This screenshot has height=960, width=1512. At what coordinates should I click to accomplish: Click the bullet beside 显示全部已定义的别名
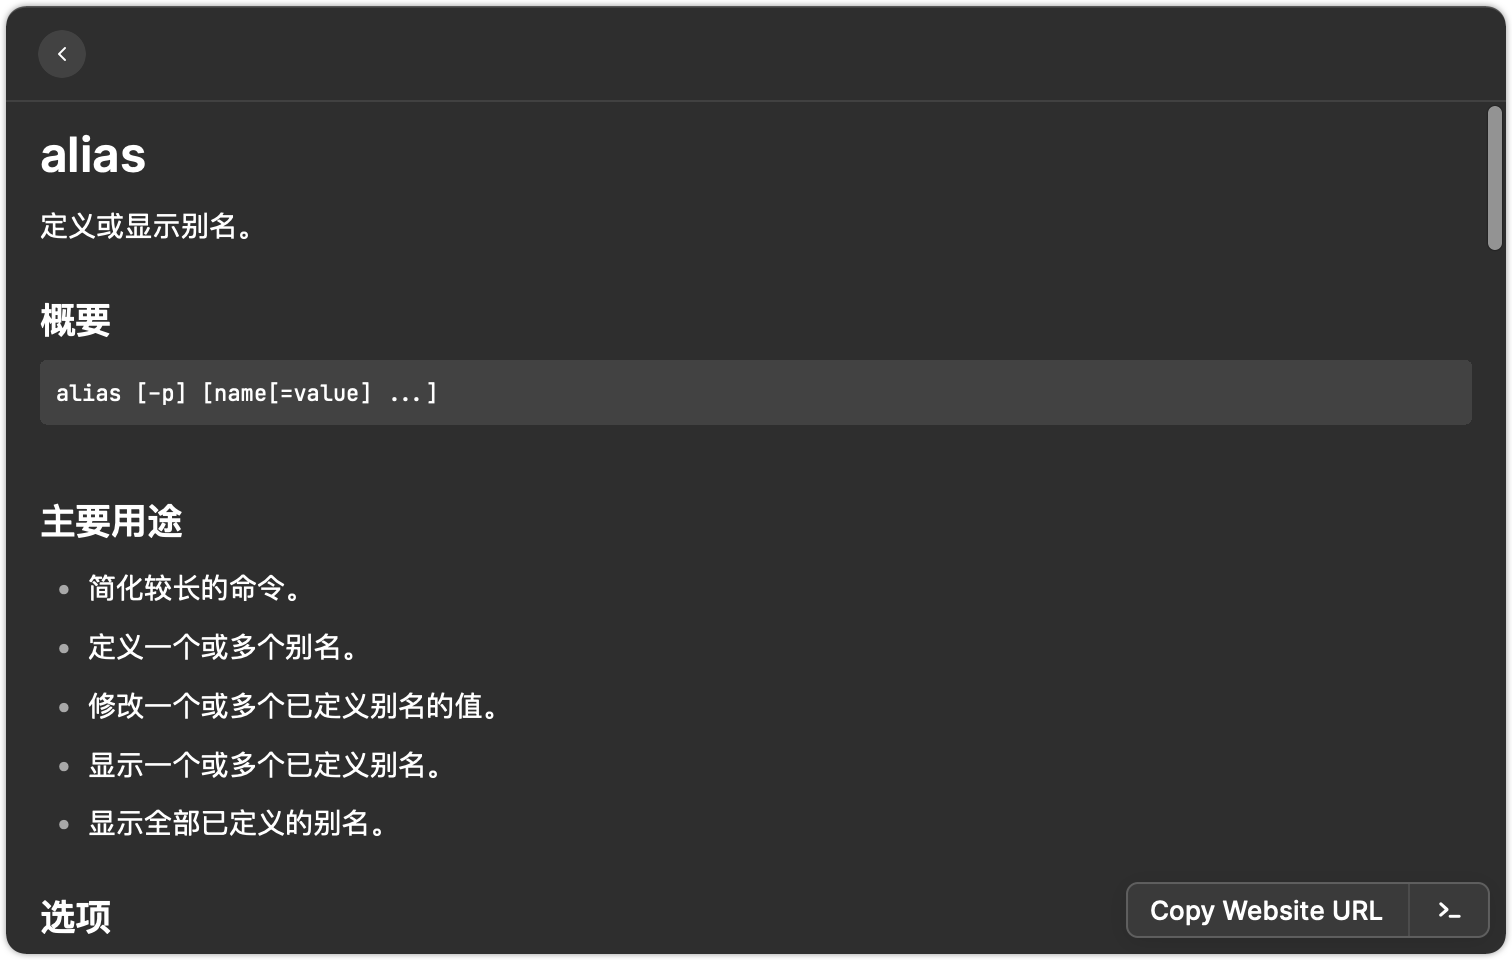pyautogui.click(x=64, y=825)
